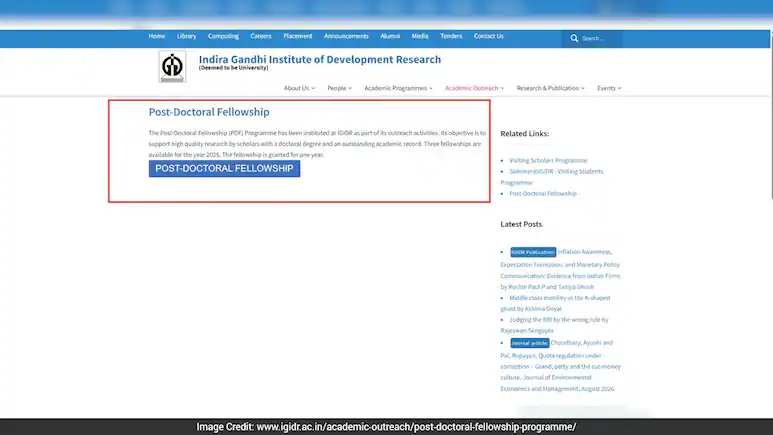Open the Library menu item
Screen dimensions: 773x435
[x=186, y=36]
